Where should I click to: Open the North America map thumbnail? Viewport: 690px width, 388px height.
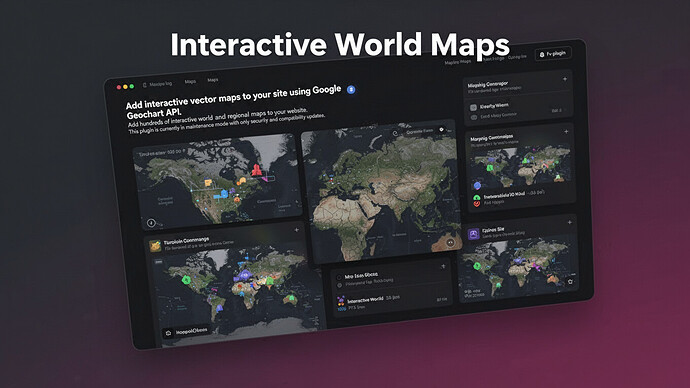217,181
